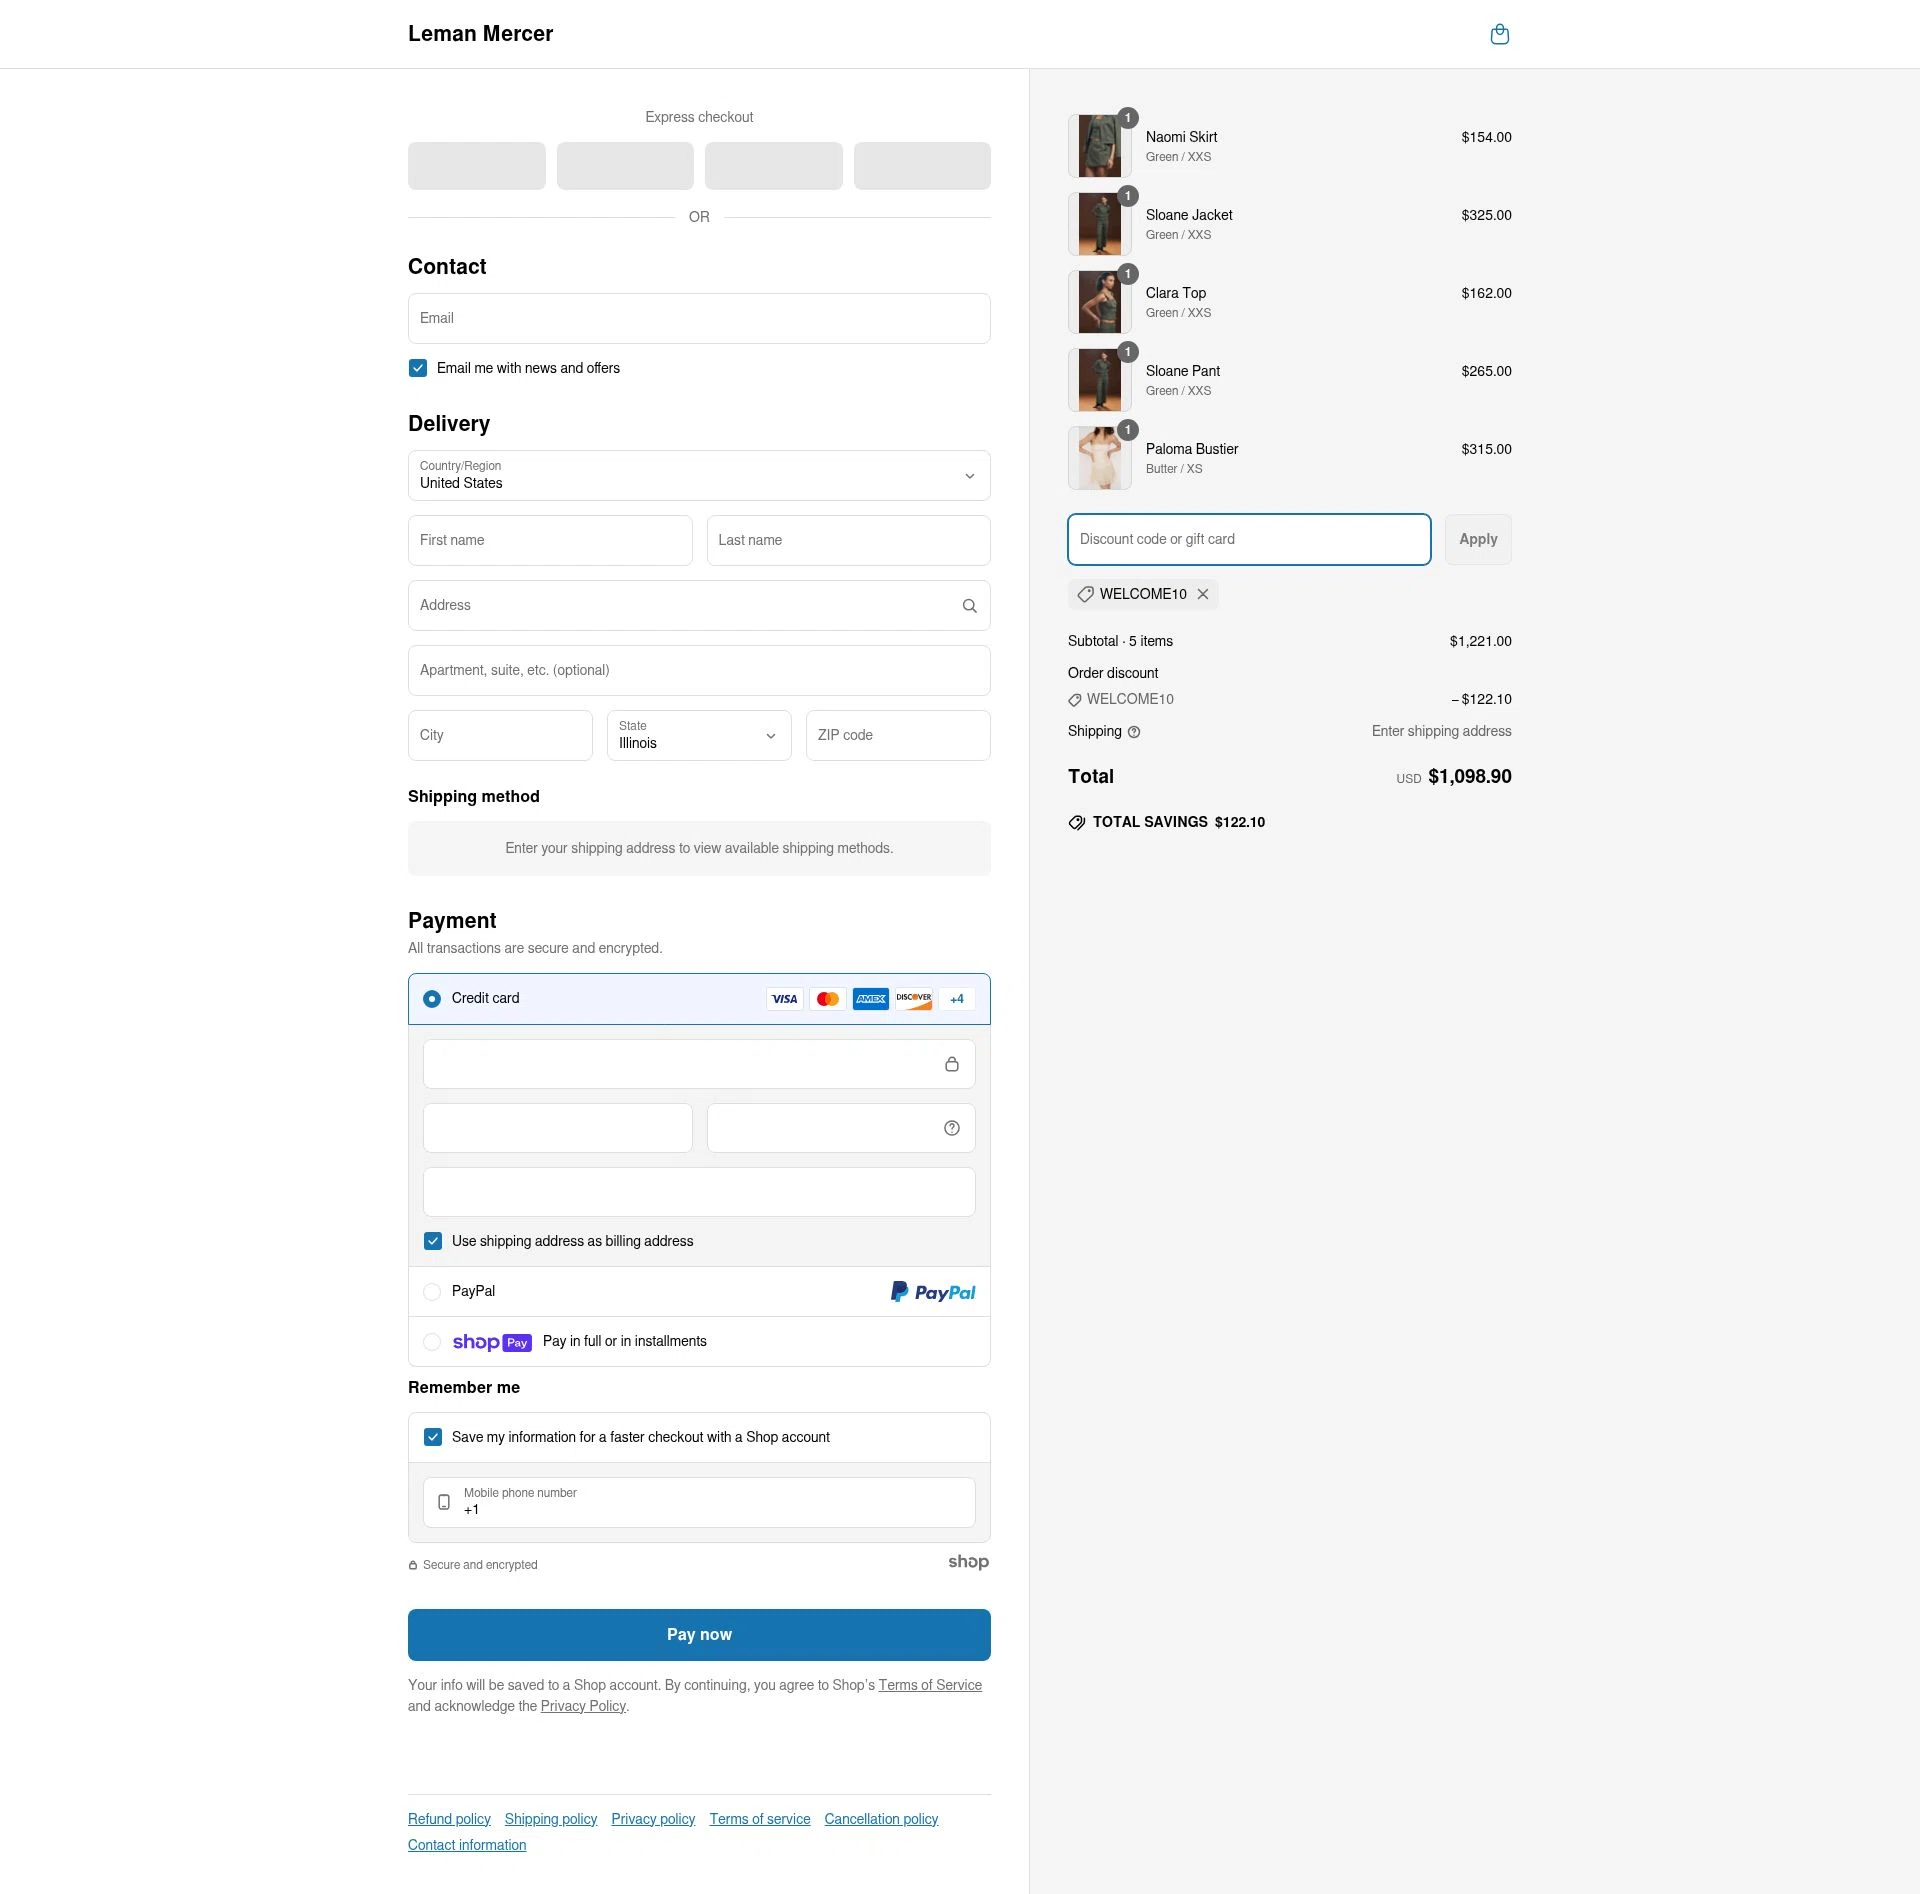Uncheck Email me with news and offers
1920x1894 pixels.
click(x=417, y=368)
